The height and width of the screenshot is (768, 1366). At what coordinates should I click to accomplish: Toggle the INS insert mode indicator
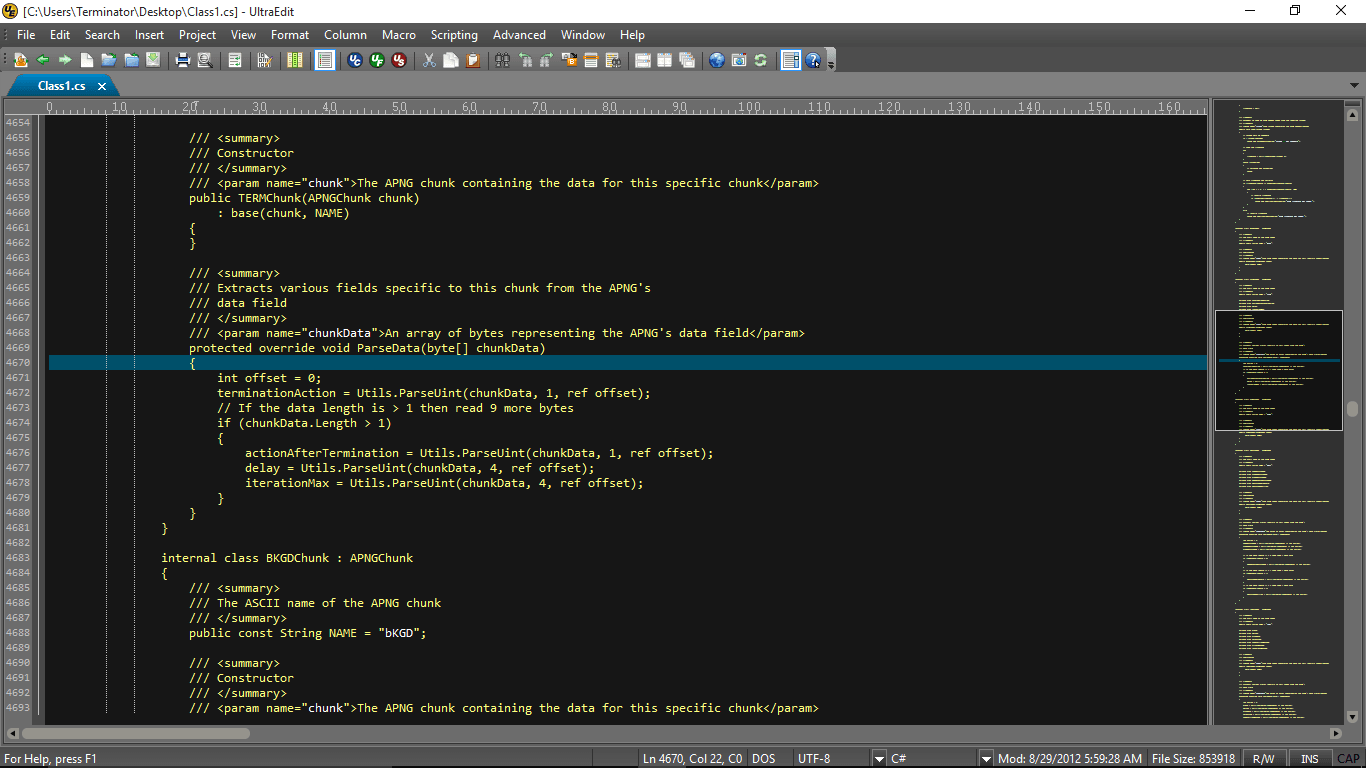click(x=1309, y=758)
